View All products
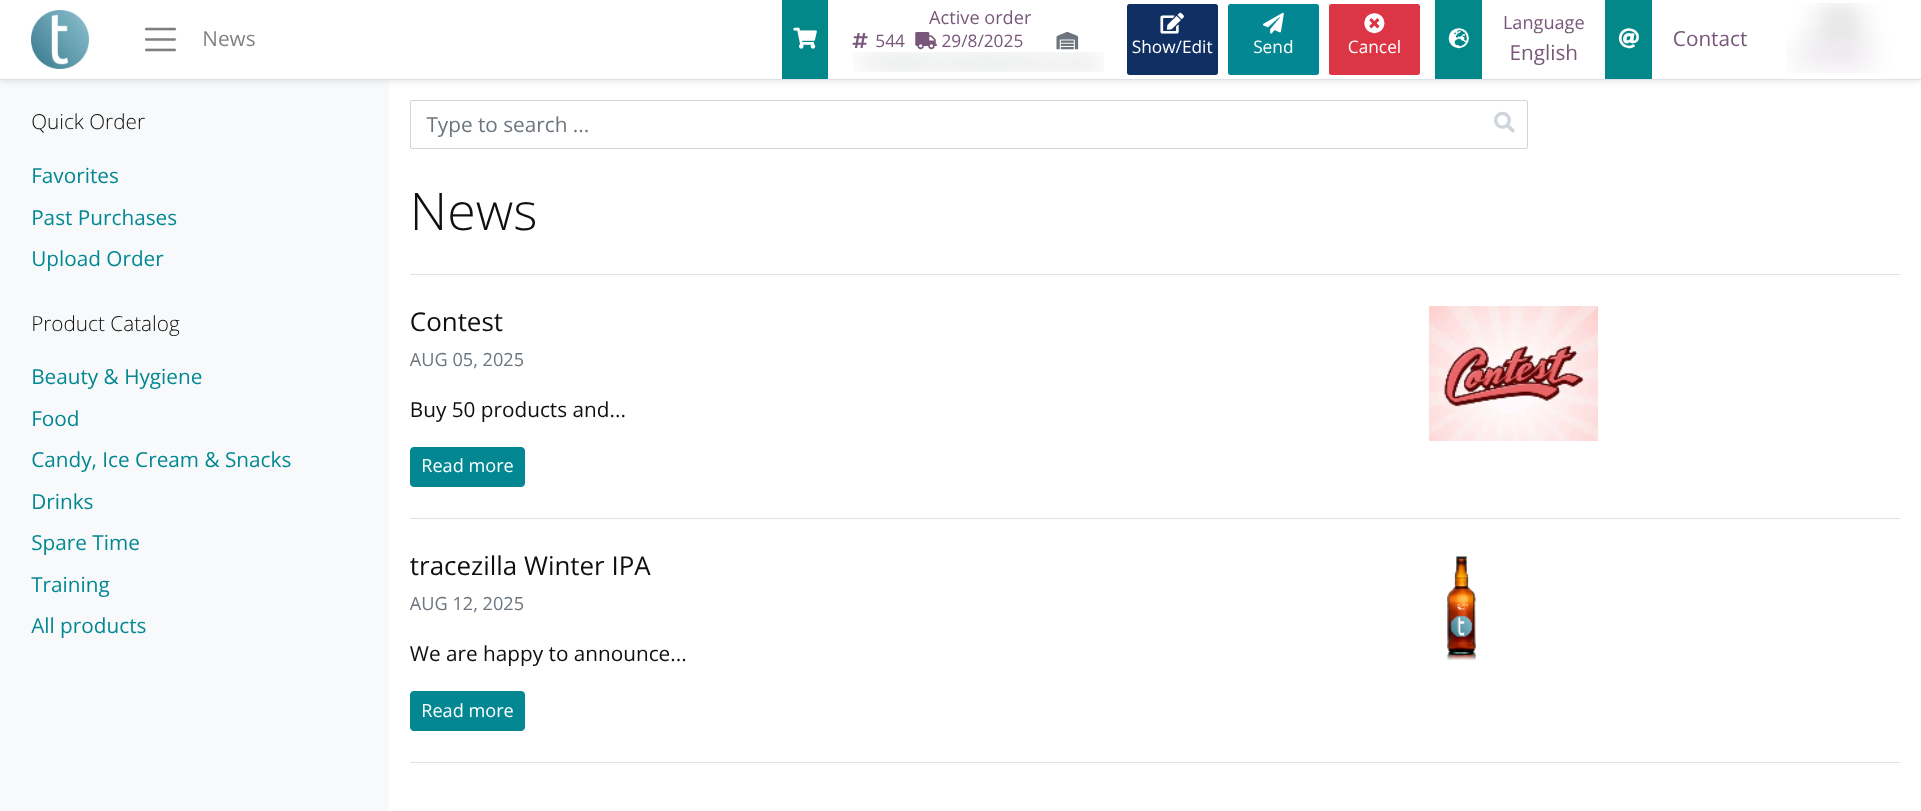Viewport: 1921px width, 811px height. [89, 626]
